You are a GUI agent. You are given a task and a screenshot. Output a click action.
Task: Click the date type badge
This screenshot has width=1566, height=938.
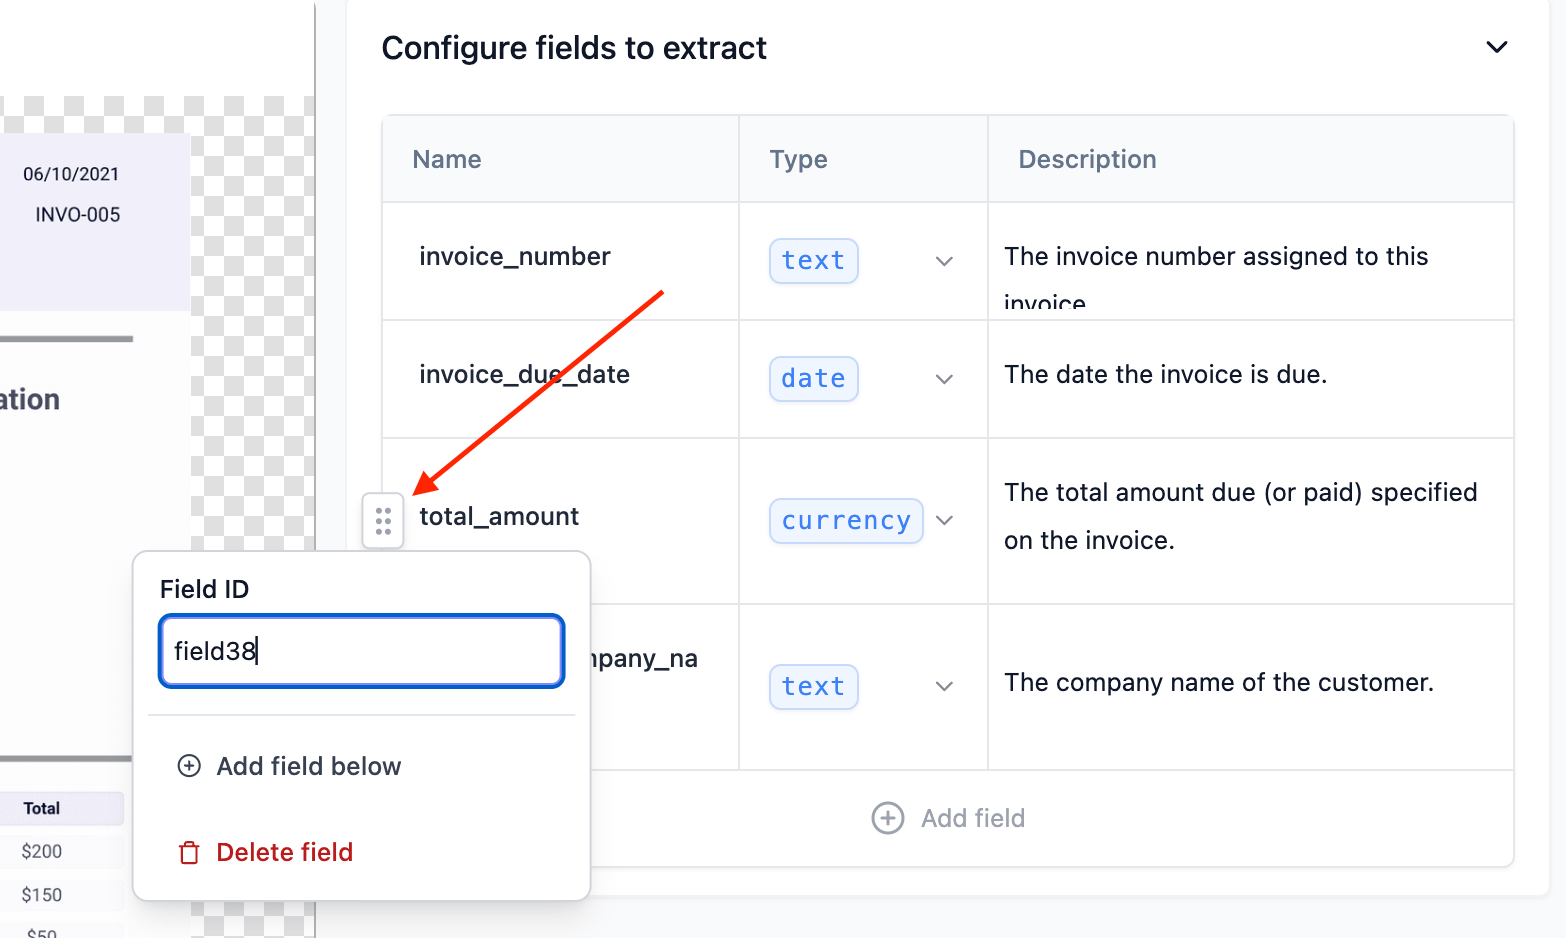coord(813,379)
